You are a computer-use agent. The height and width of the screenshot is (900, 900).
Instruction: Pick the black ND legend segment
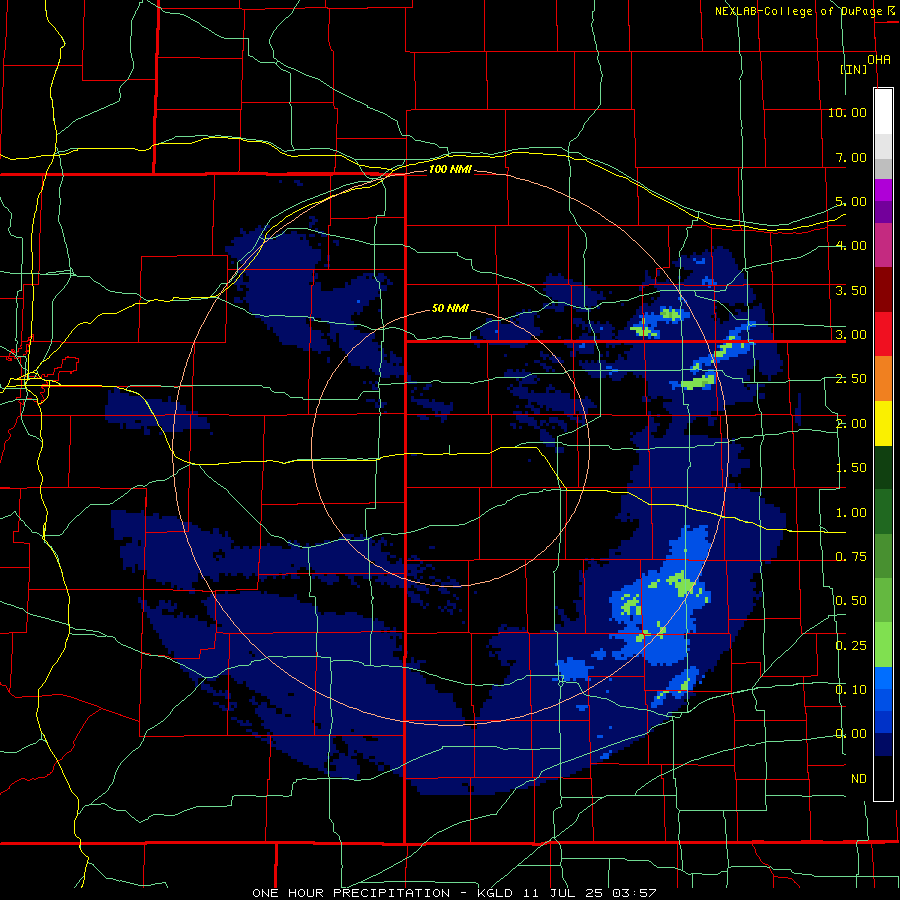(883, 778)
